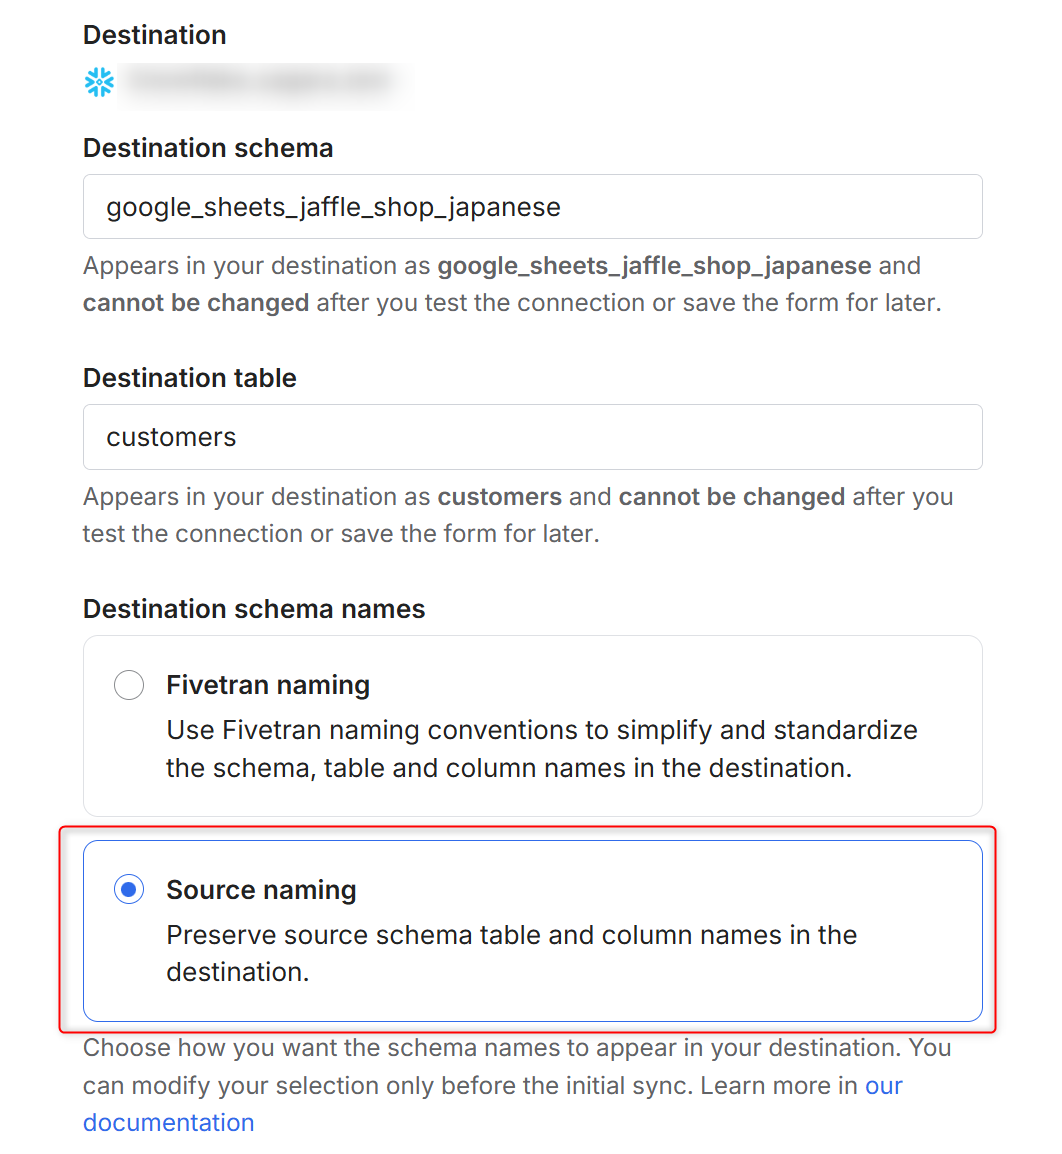This screenshot has height=1154, width=1062.
Task: Click the "Preserve source schema" description text
Action: (x=511, y=953)
